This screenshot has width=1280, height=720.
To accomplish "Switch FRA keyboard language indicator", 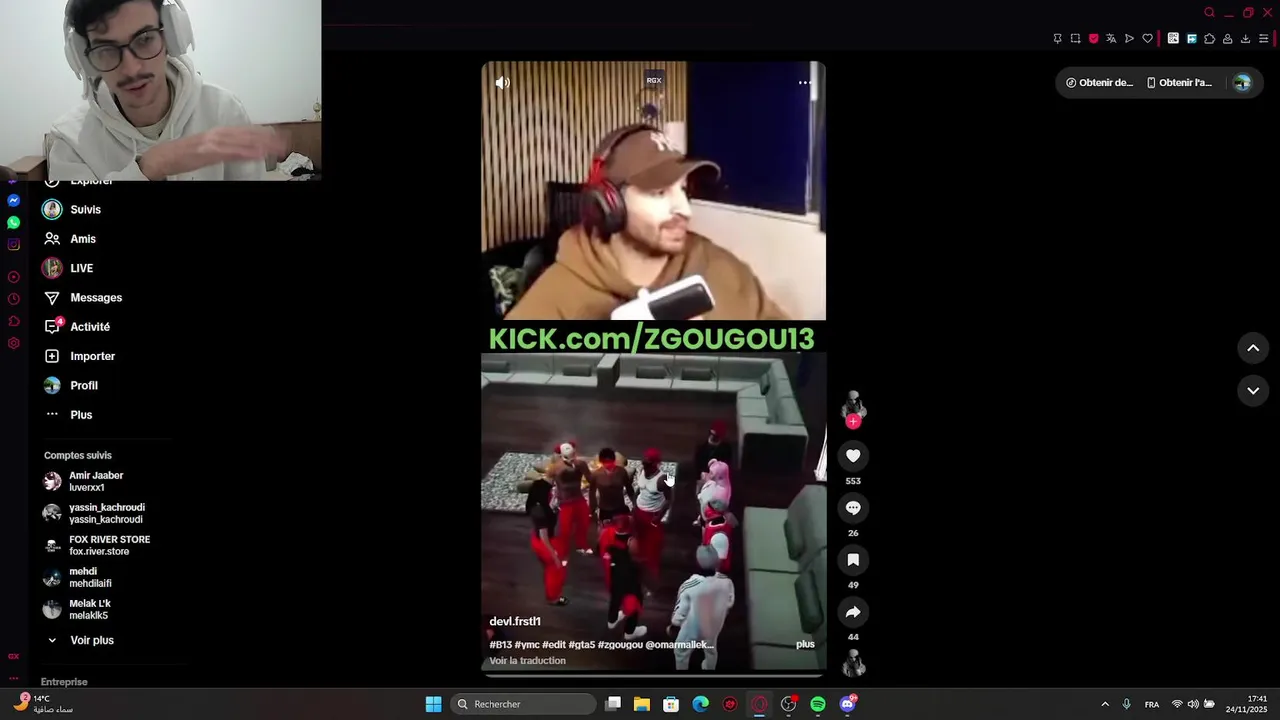I will (1152, 704).
